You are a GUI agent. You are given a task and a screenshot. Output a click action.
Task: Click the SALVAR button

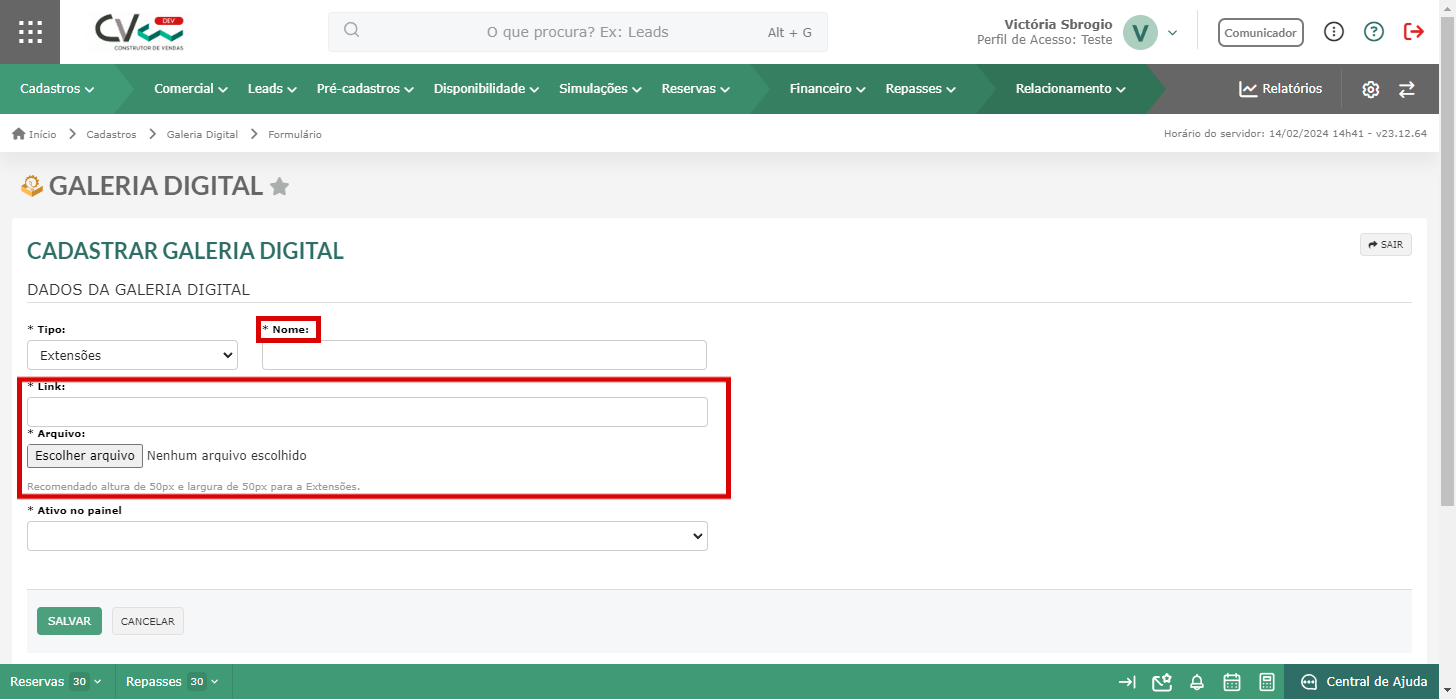coord(69,621)
